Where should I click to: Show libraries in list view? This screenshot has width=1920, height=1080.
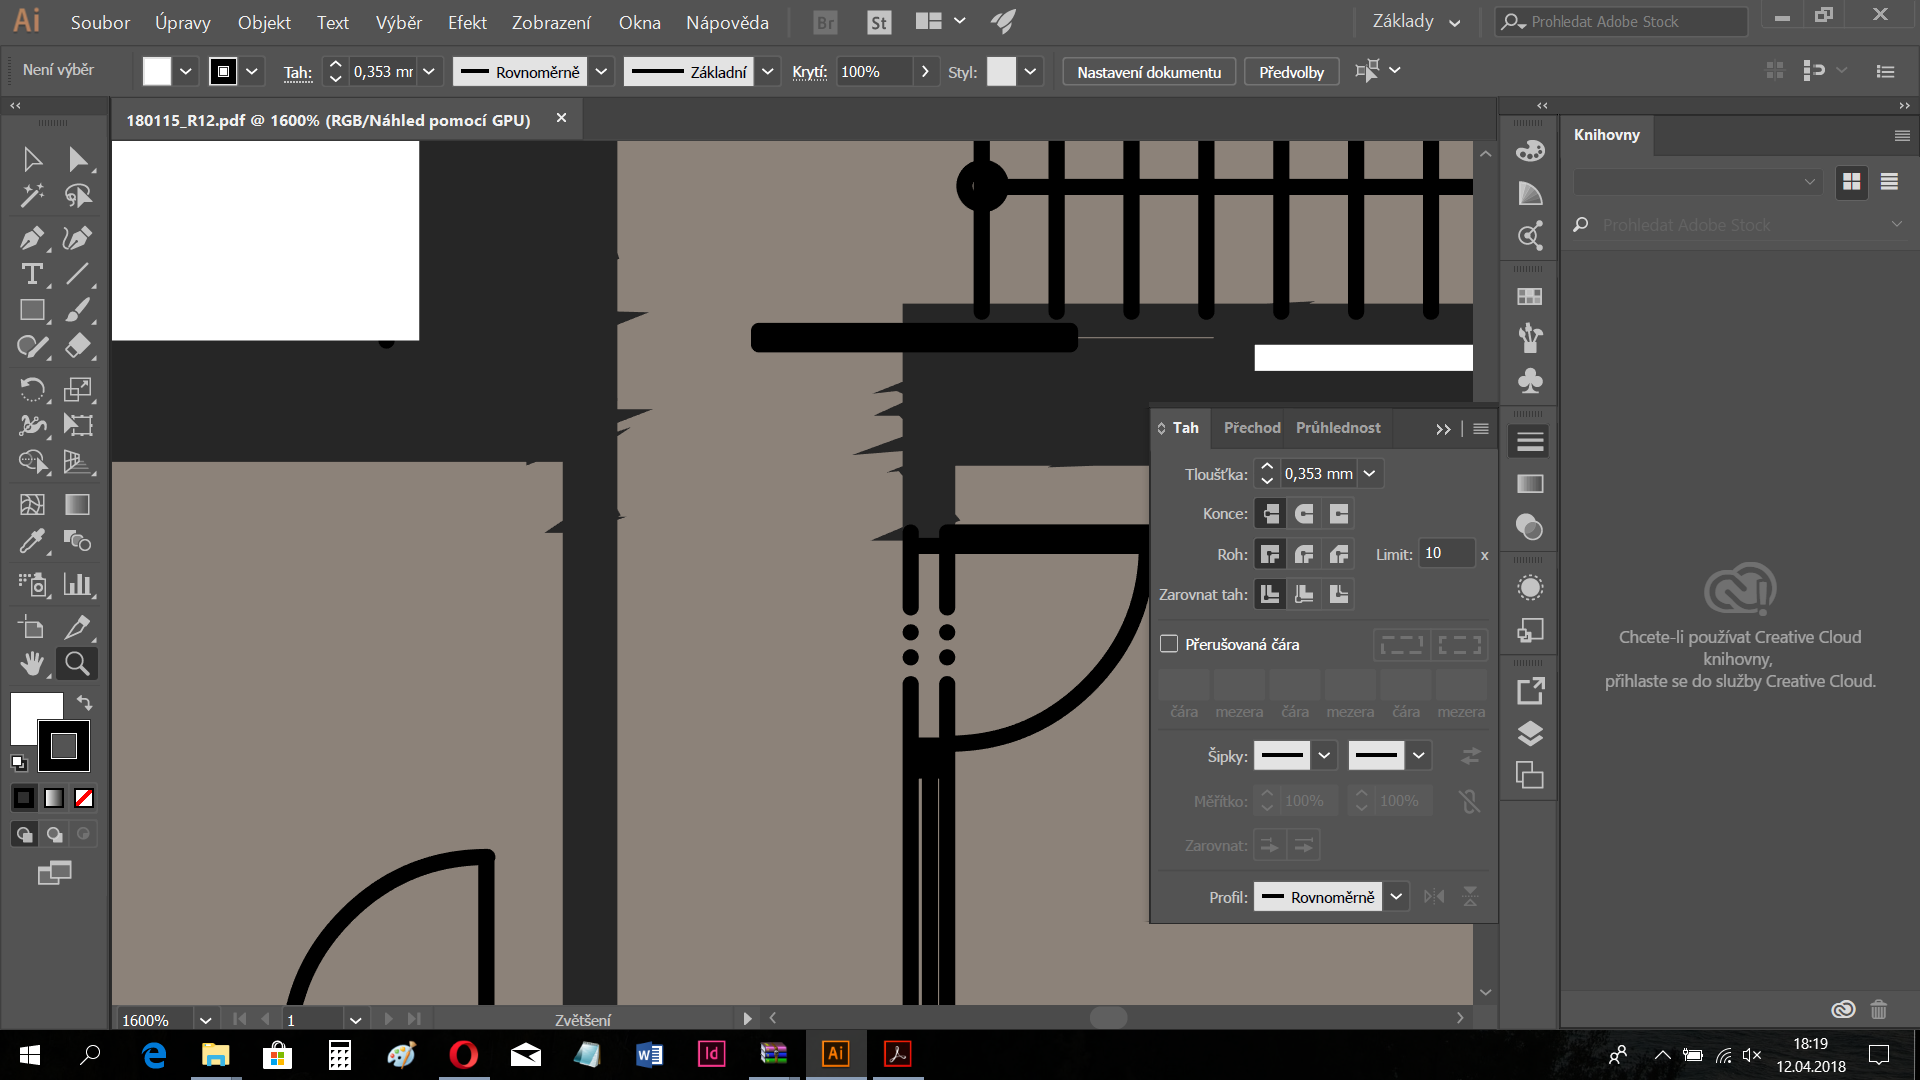tap(1889, 182)
